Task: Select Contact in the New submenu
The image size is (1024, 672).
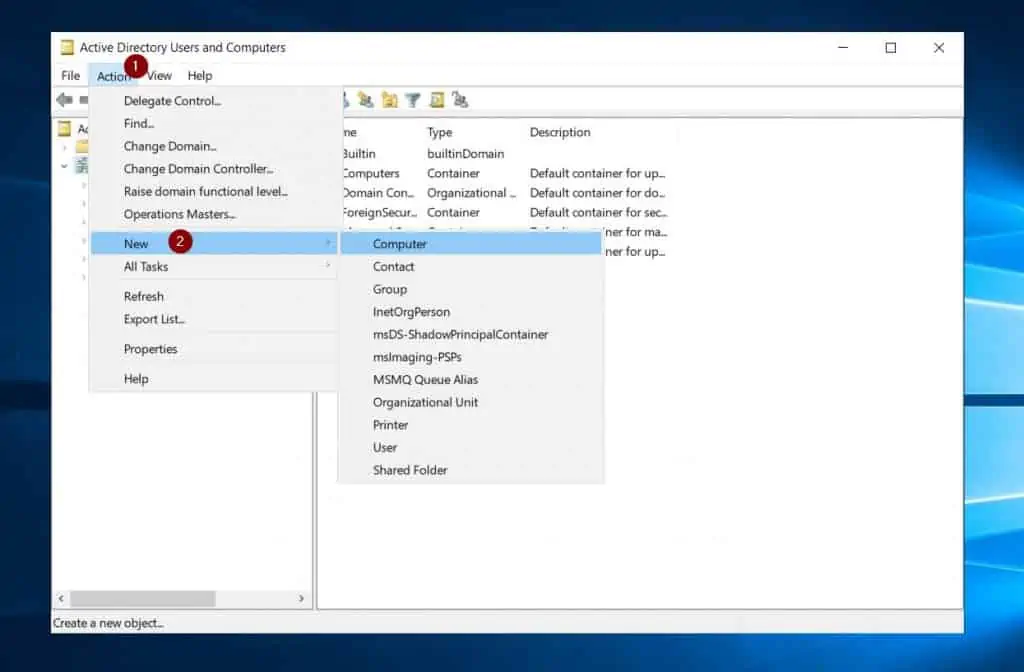Action: pos(471,266)
